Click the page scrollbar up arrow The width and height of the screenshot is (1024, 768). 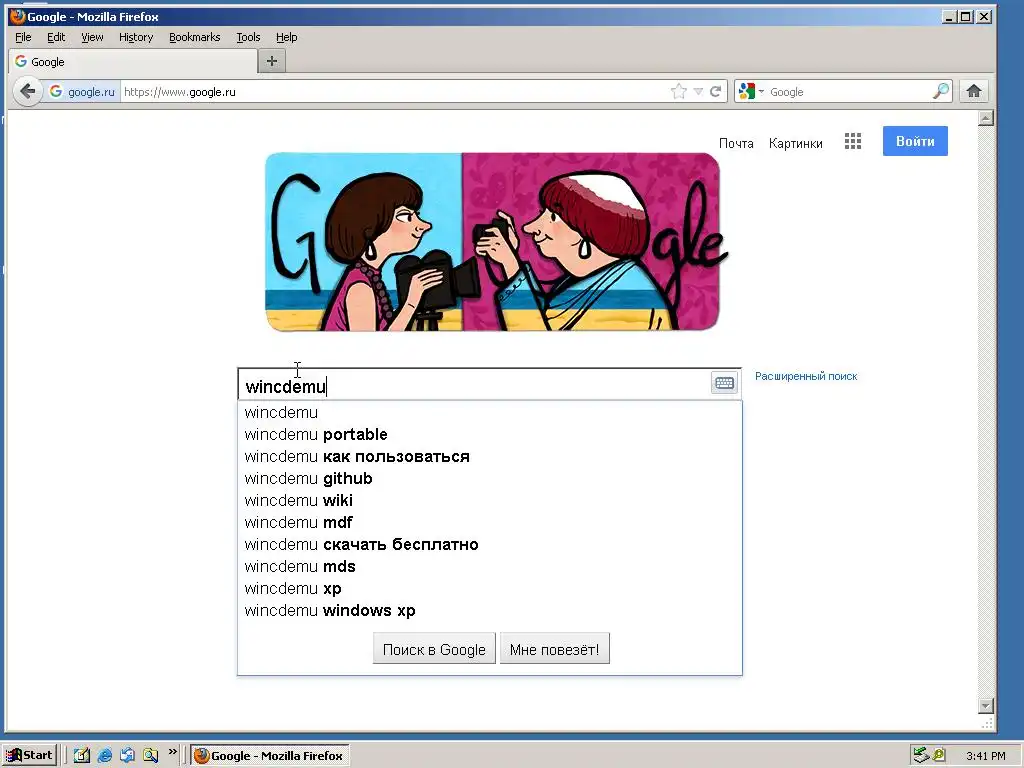[986, 118]
